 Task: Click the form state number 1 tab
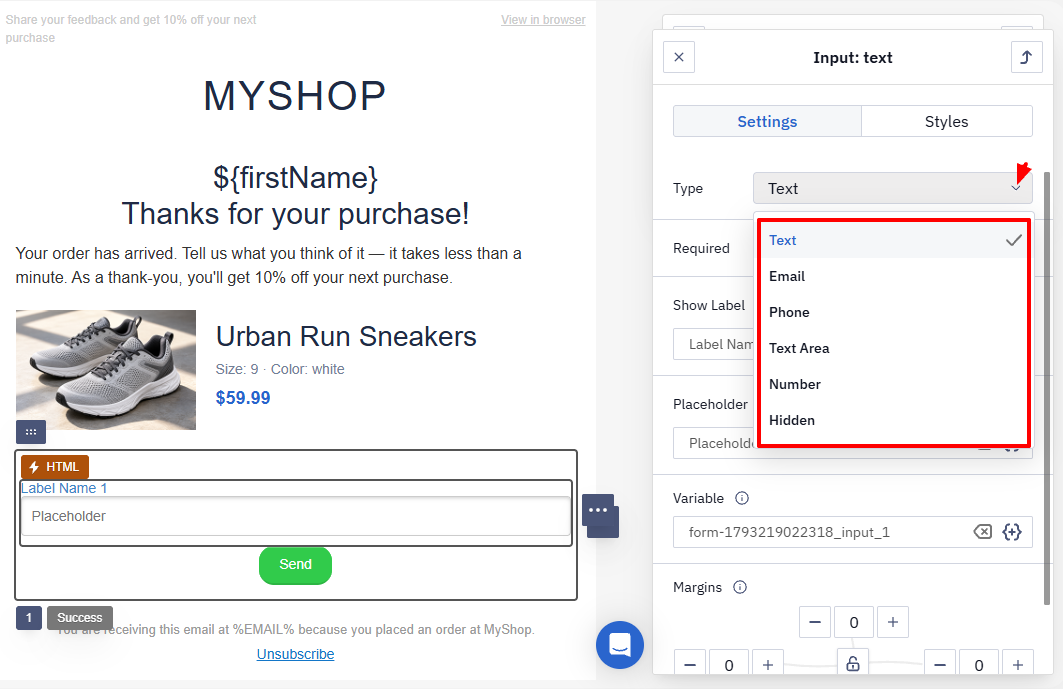[x=29, y=618]
